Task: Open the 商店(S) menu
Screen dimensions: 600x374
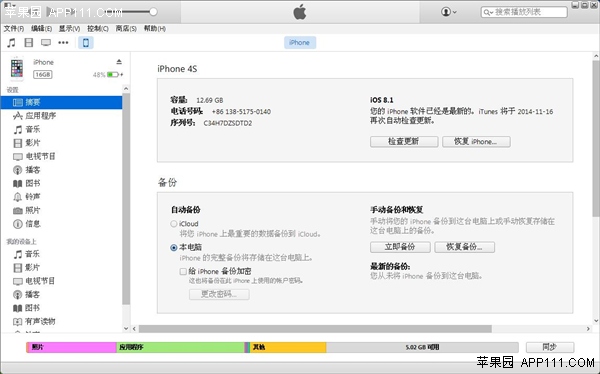Action: click(x=126, y=29)
